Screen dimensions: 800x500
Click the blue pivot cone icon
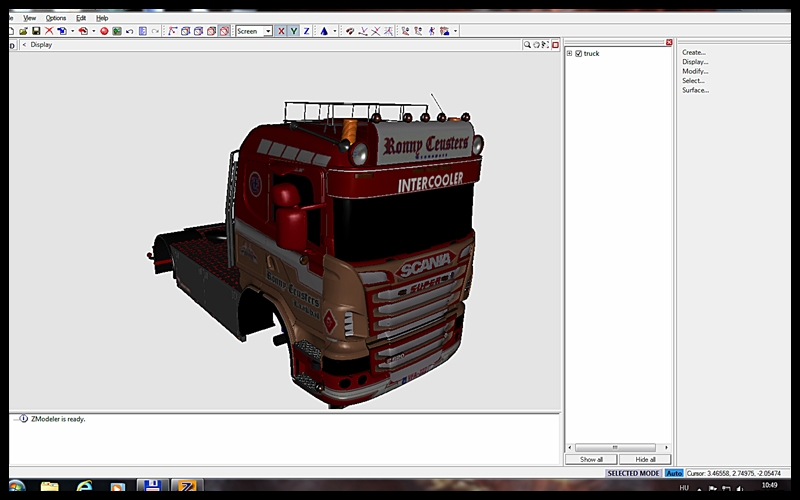324,31
